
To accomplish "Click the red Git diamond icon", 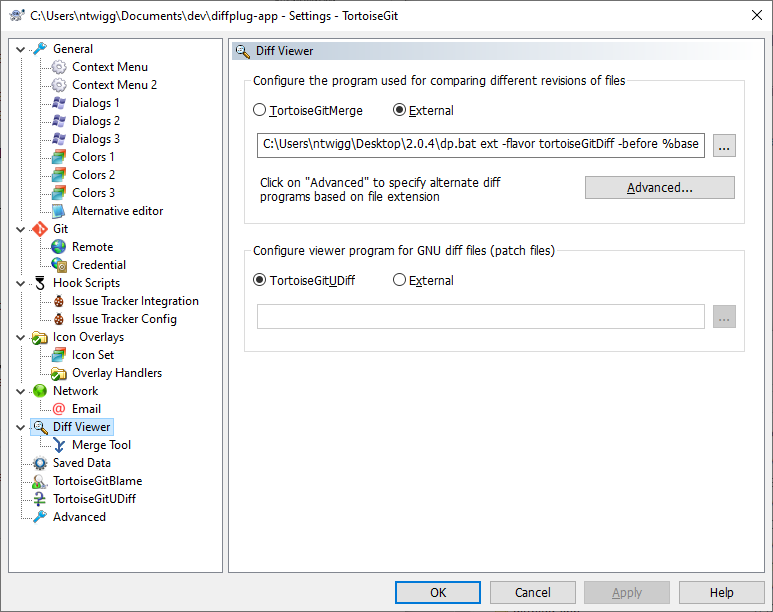I will (x=40, y=229).
